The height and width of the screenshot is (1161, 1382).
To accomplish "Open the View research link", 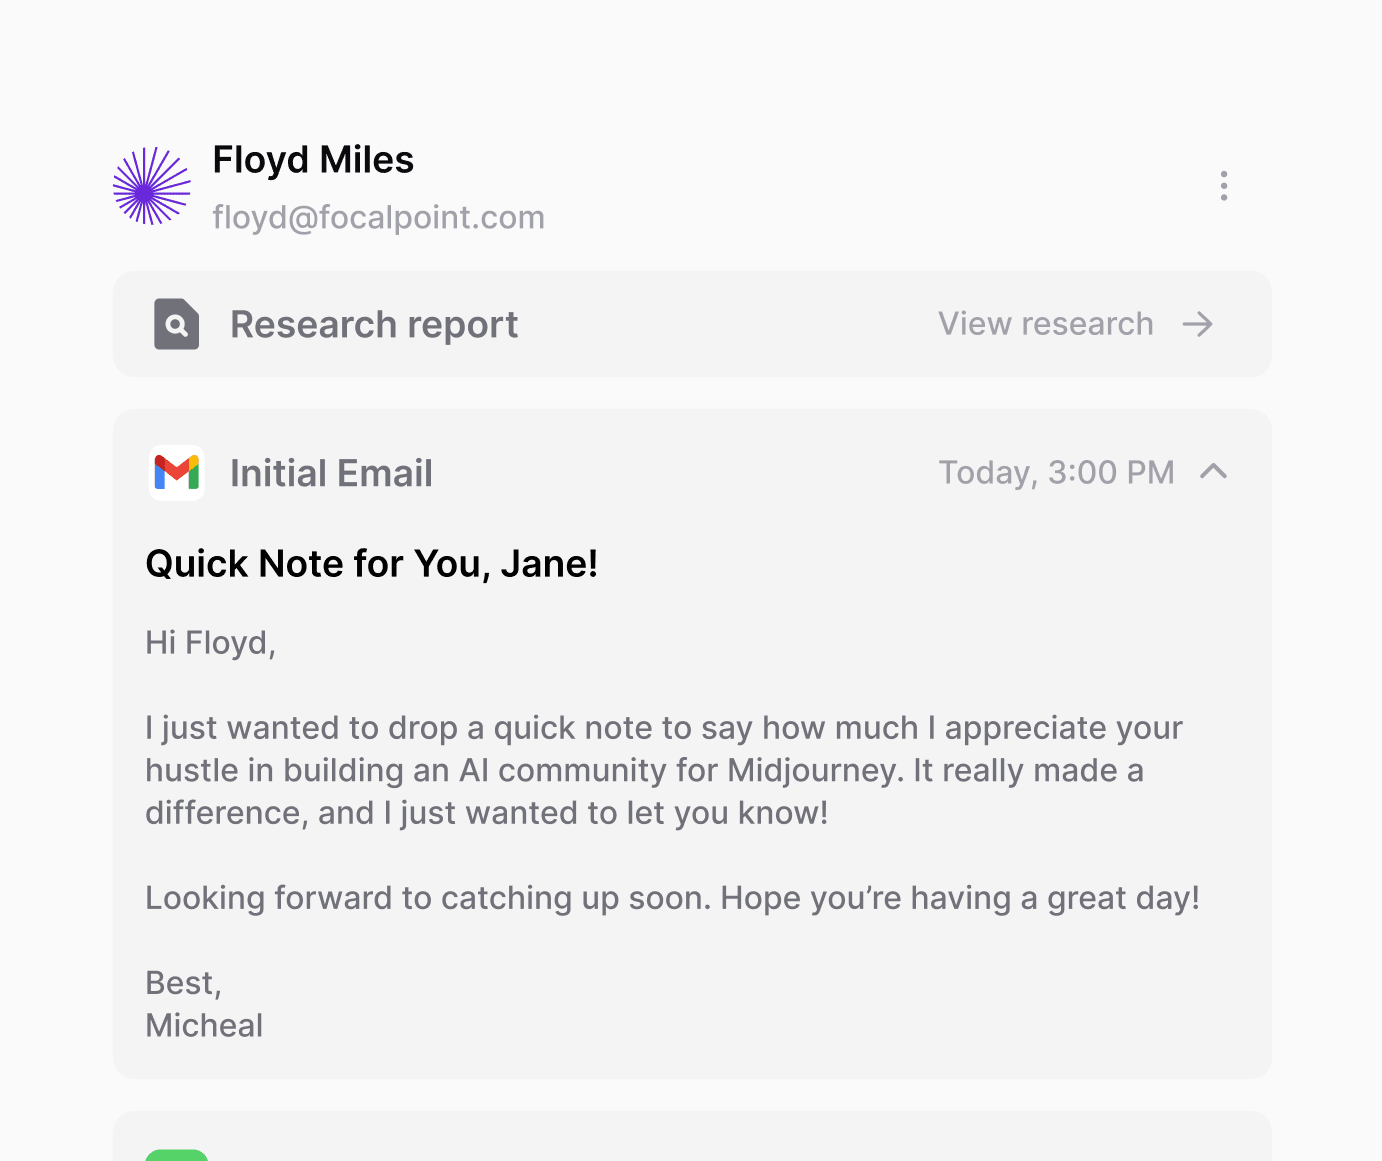I will [1045, 324].
